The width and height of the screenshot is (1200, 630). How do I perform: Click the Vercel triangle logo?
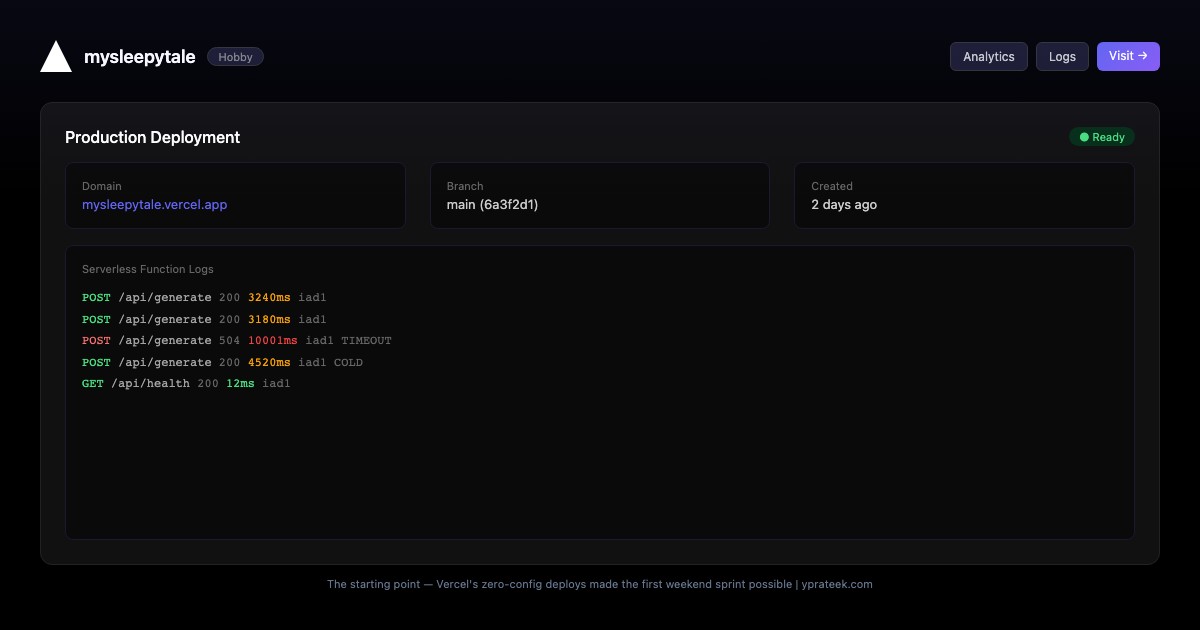pyautogui.click(x=56, y=57)
